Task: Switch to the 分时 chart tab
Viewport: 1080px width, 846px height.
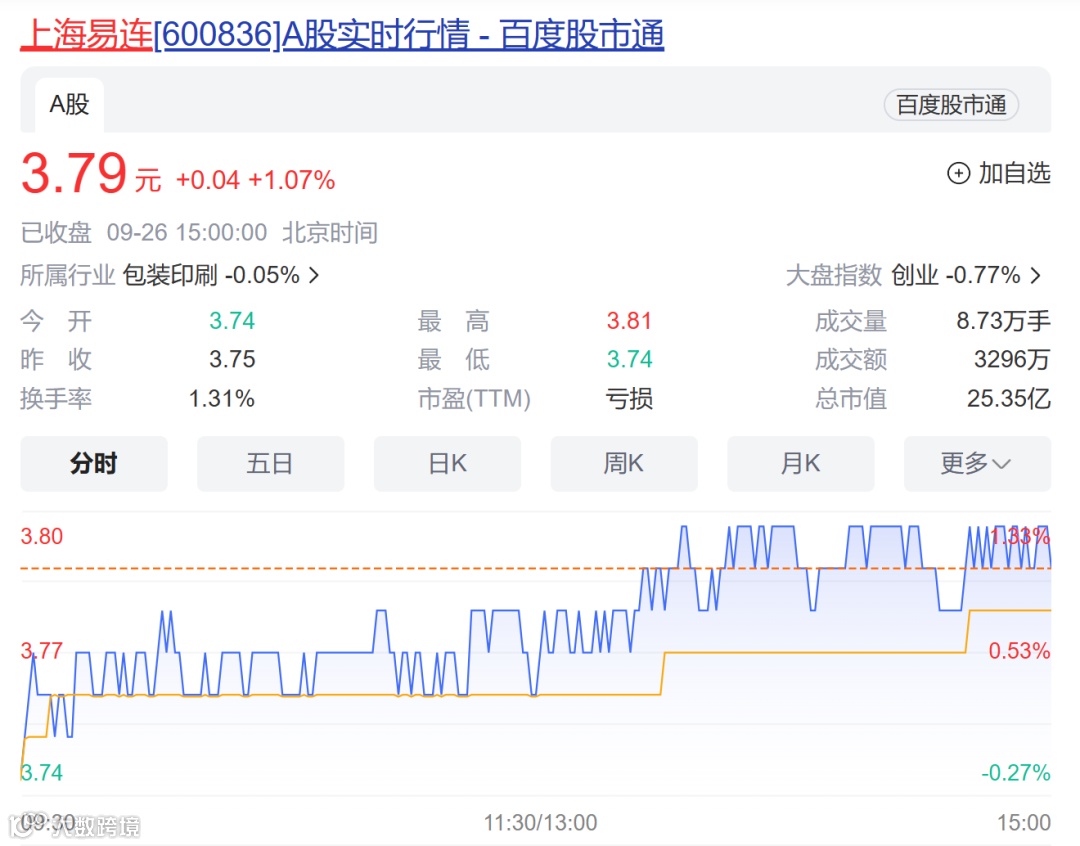Action: click(94, 463)
